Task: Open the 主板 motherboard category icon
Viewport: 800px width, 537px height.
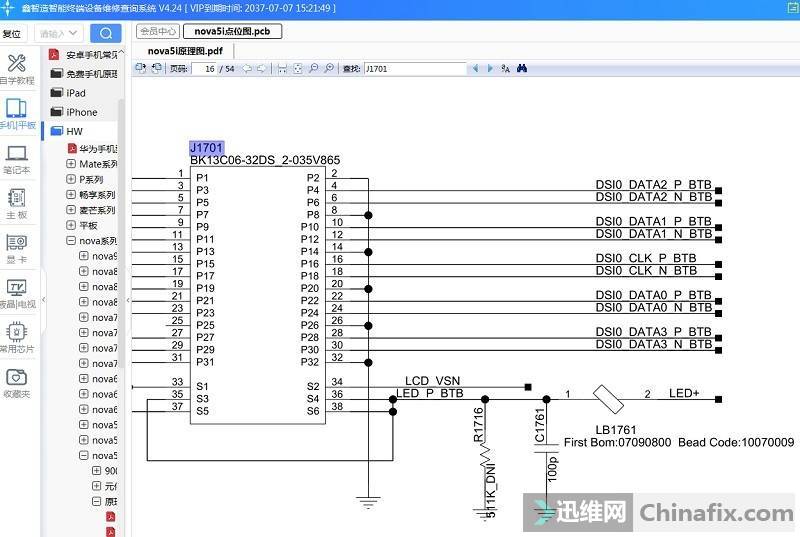Action: [16, 203]
